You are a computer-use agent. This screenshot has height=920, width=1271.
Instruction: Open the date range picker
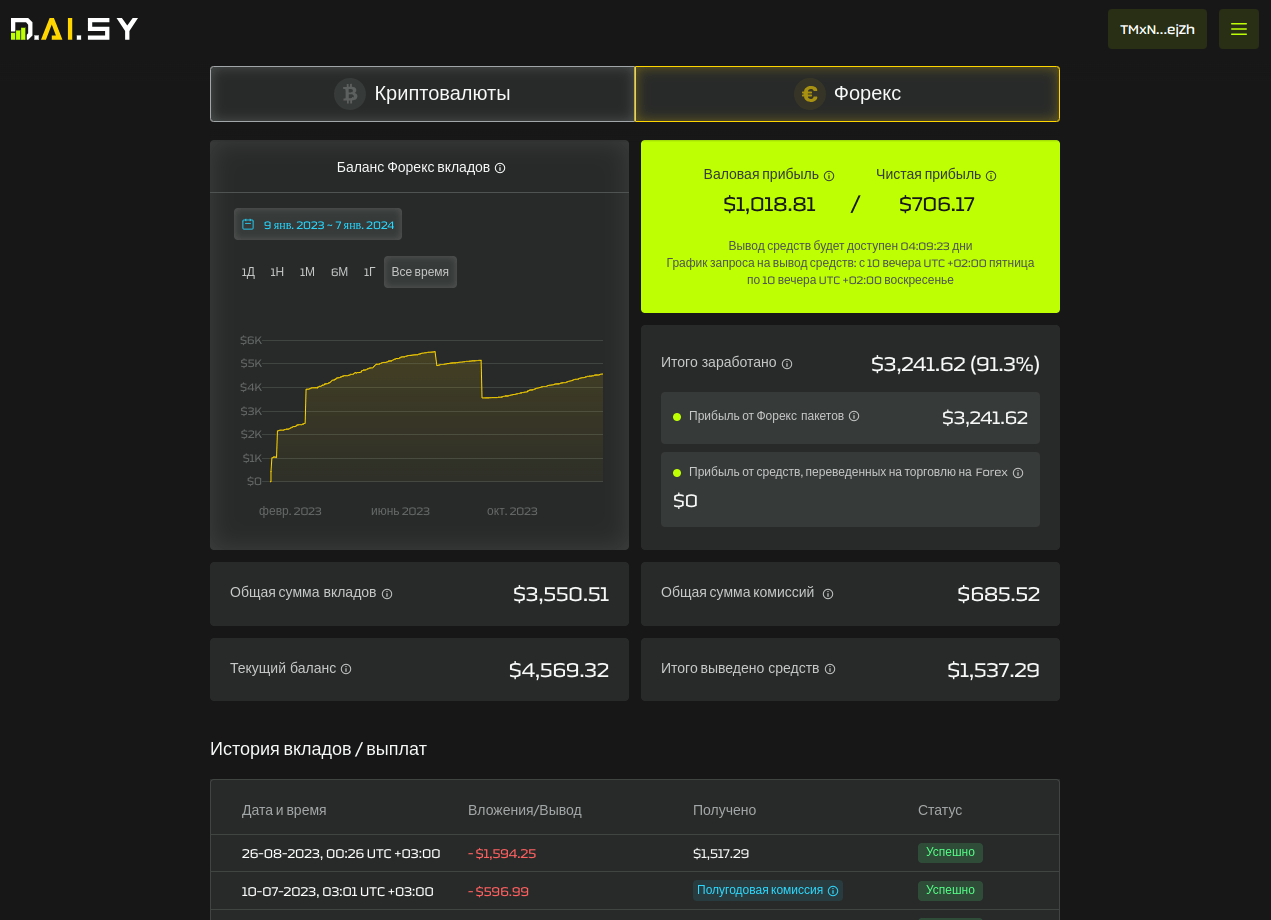click(x=318, y=225)
